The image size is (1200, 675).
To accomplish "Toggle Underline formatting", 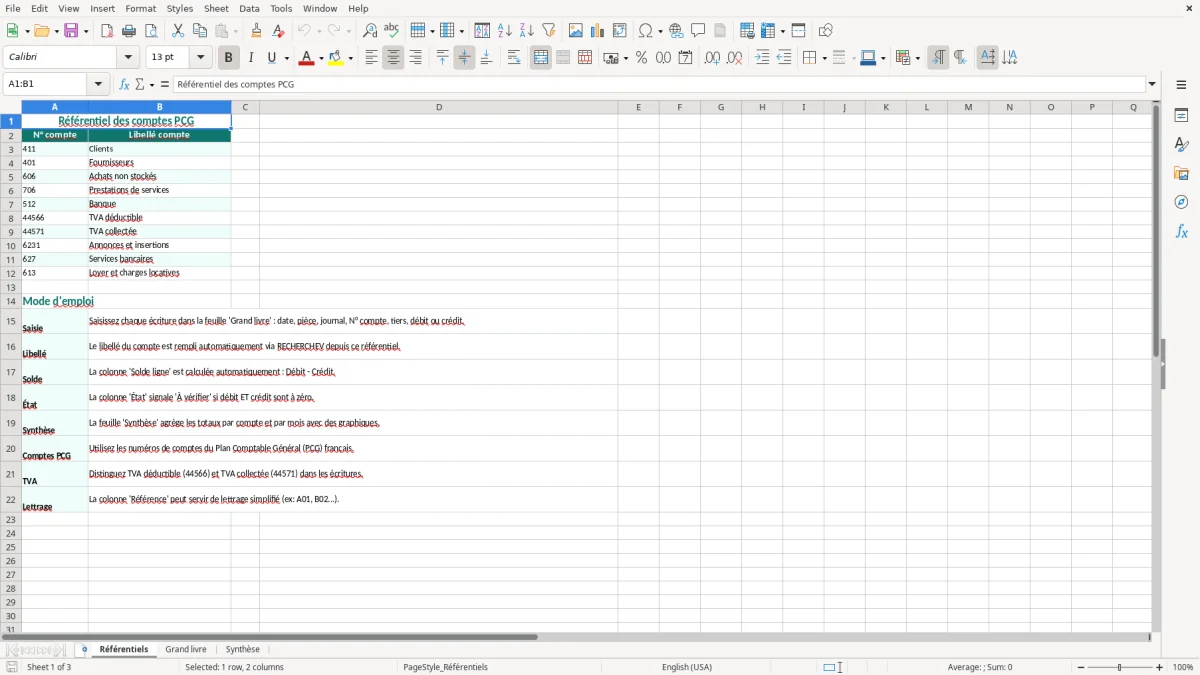I will 272,58.
